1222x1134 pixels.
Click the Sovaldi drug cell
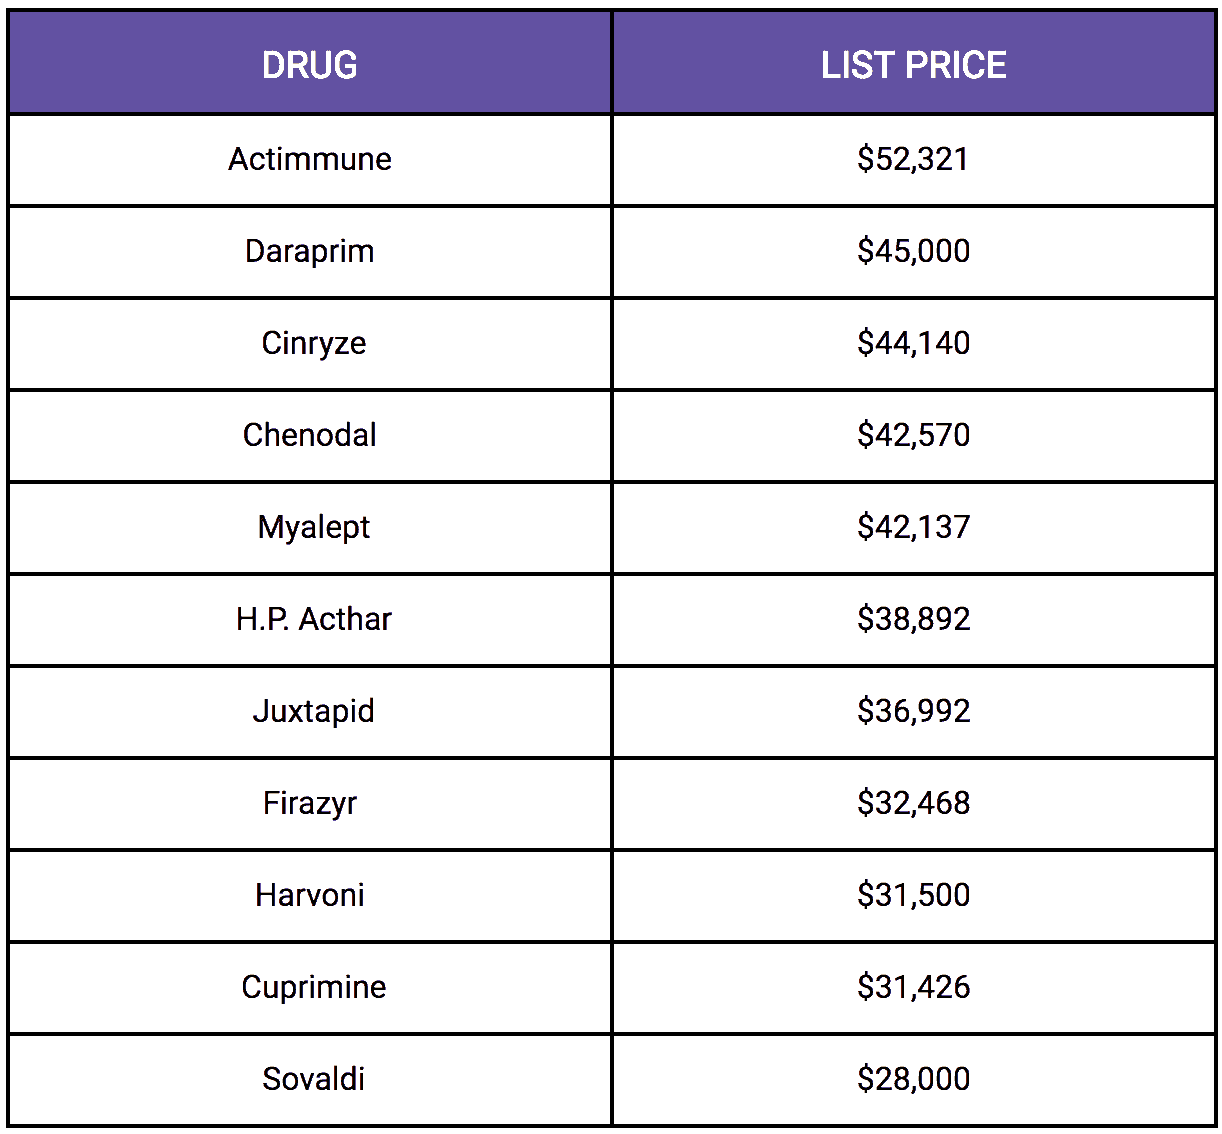pyautogui.click(x=313, y=1079)
